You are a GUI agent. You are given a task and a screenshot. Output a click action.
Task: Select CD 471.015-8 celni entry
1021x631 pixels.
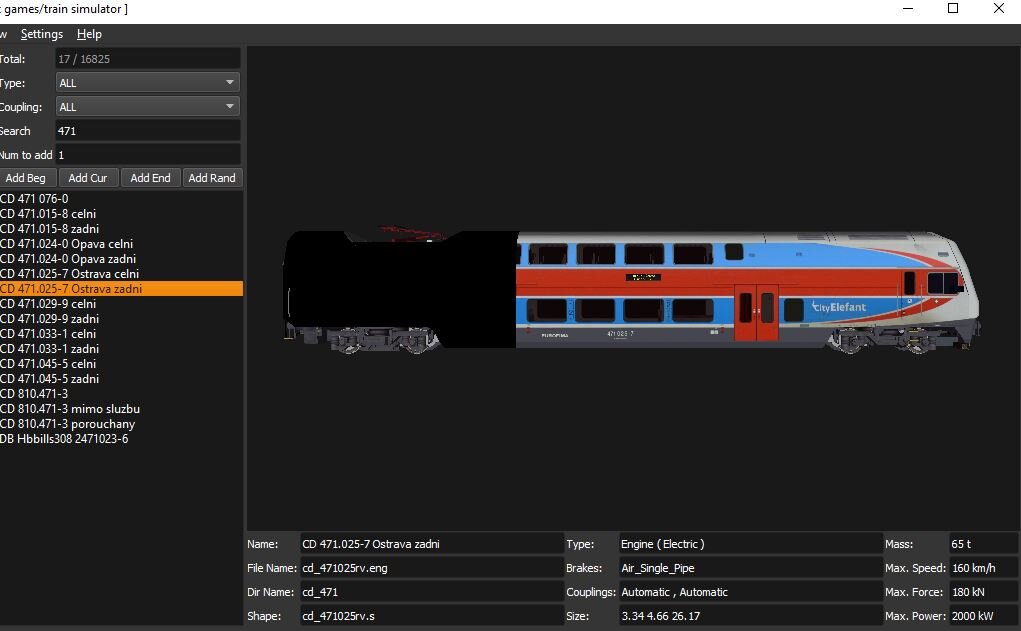tap(121, 214)
